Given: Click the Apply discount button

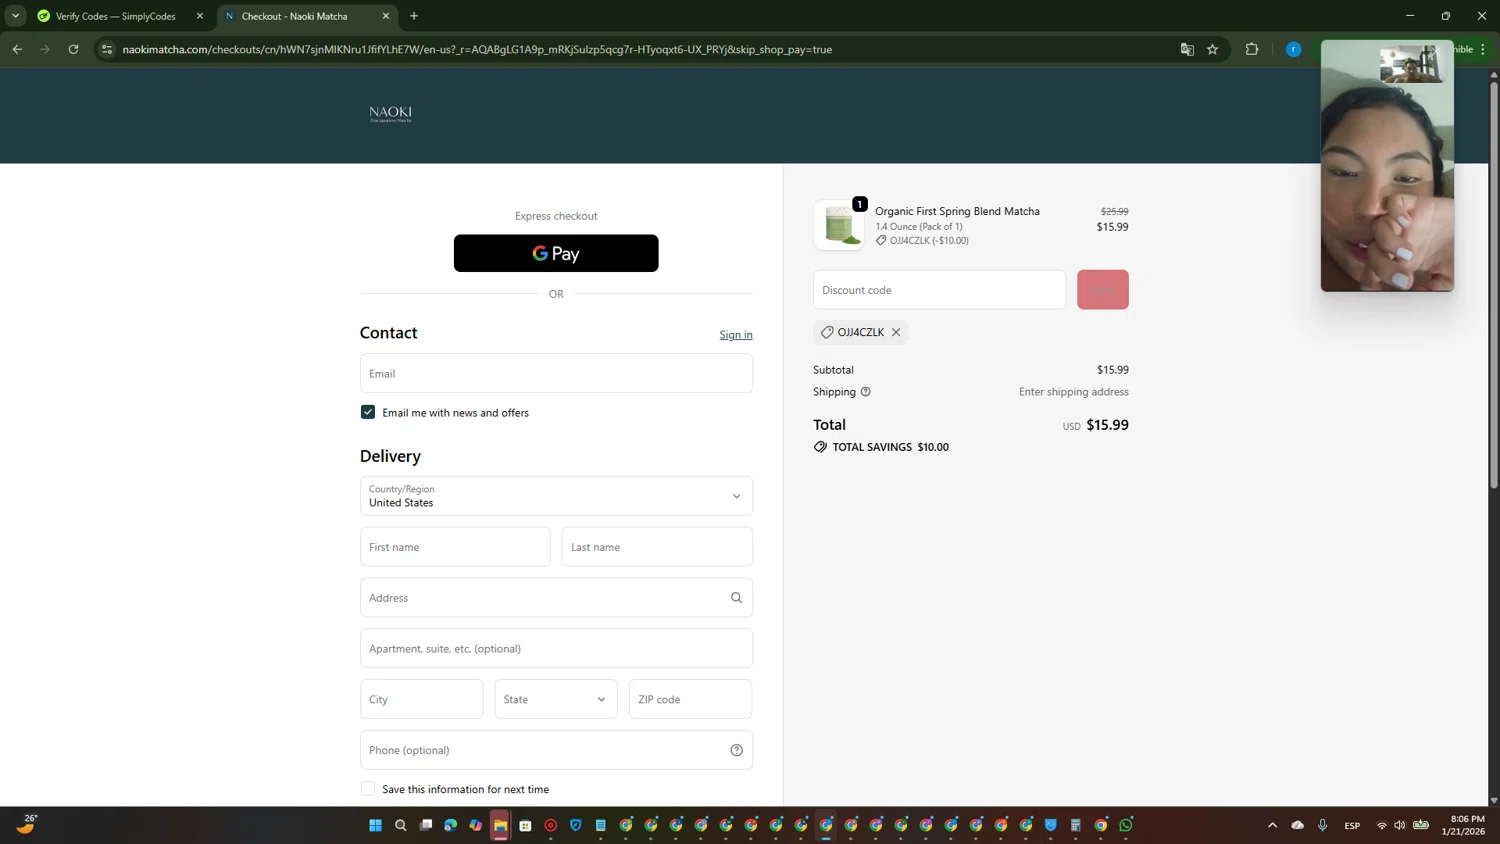Looking at the screenshot, I should [x=1103, y=290].
